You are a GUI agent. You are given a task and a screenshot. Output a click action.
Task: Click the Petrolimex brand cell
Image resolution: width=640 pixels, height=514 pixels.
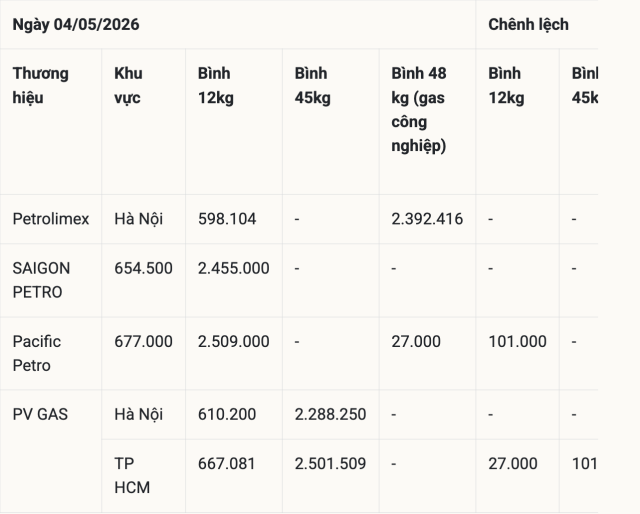coord(51,219)
